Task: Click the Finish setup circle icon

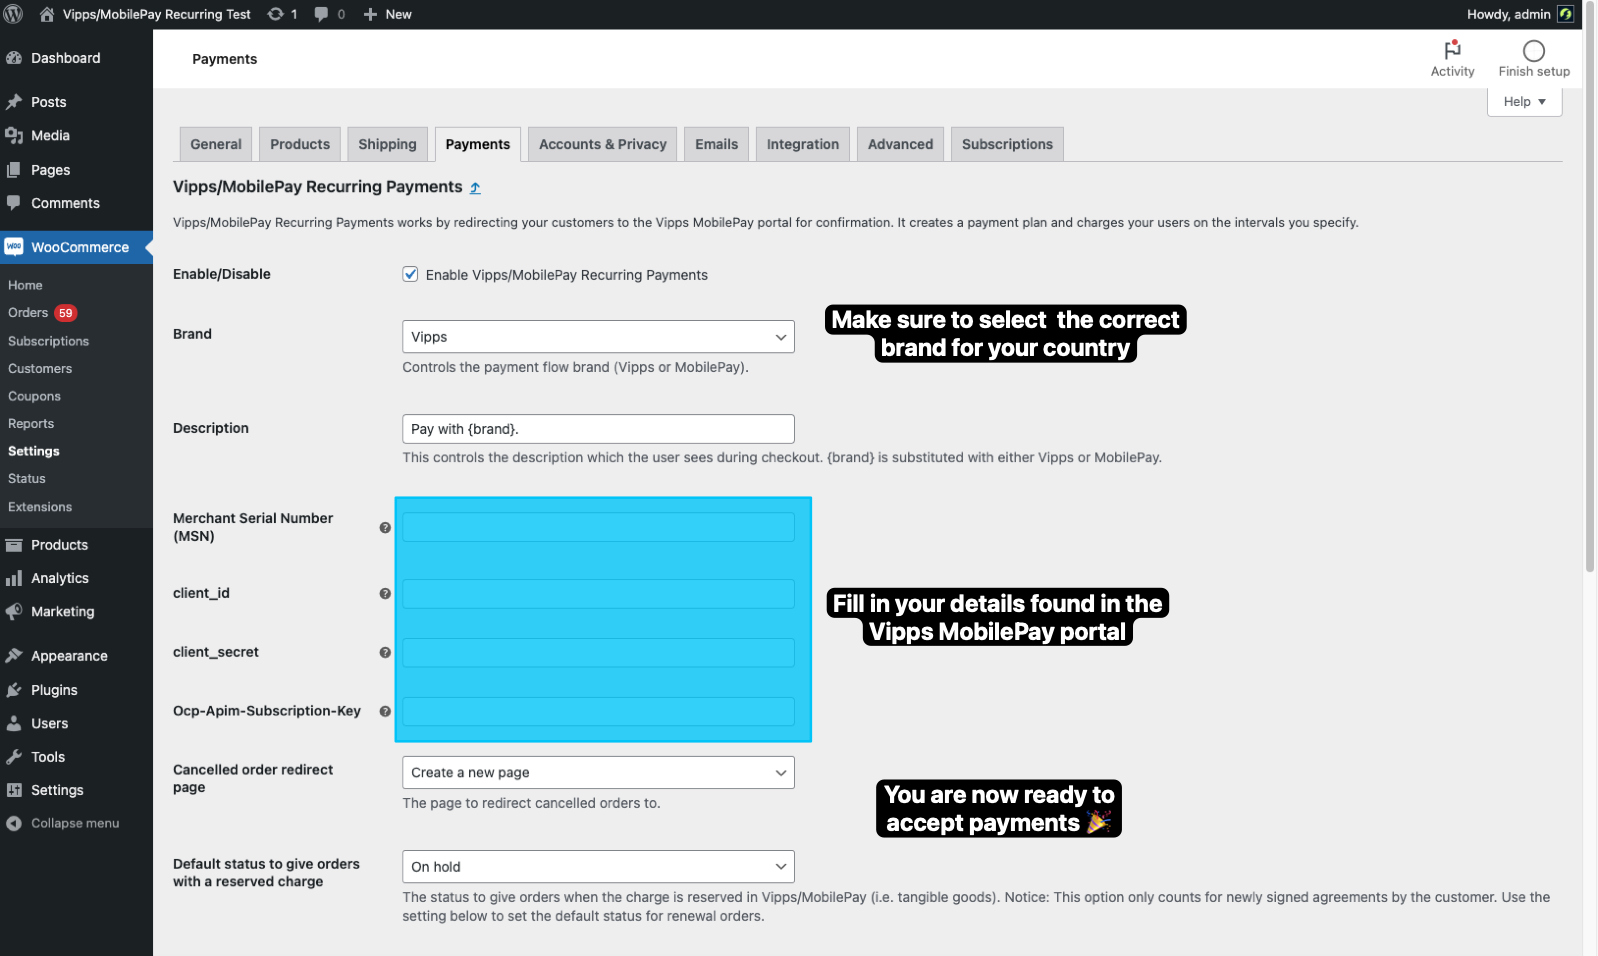Action: coord(1533,51)
